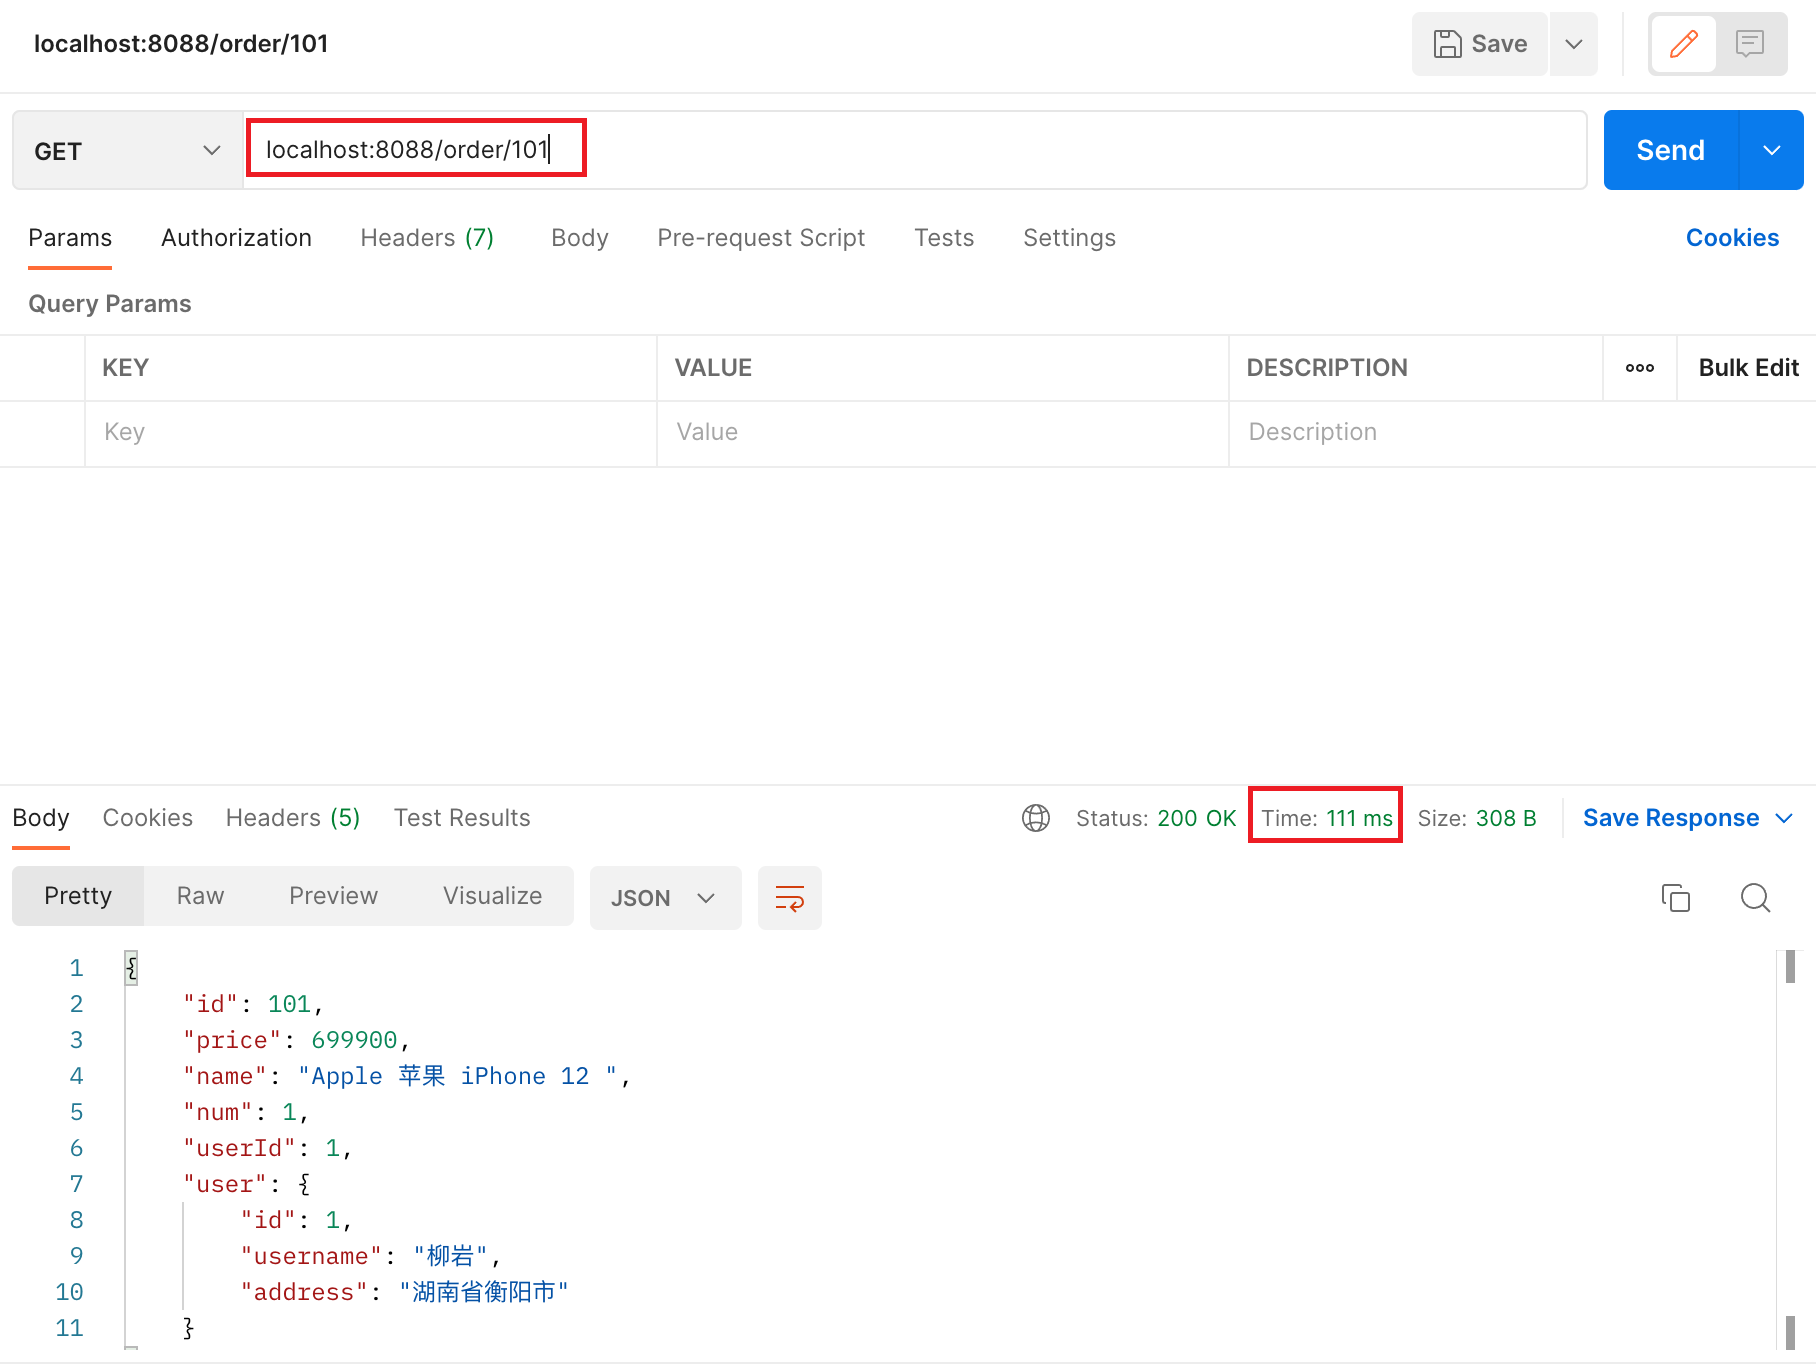Screen dimensions: 1816x1368
Task: Click the network globe icon
Action: (1036, 818)
